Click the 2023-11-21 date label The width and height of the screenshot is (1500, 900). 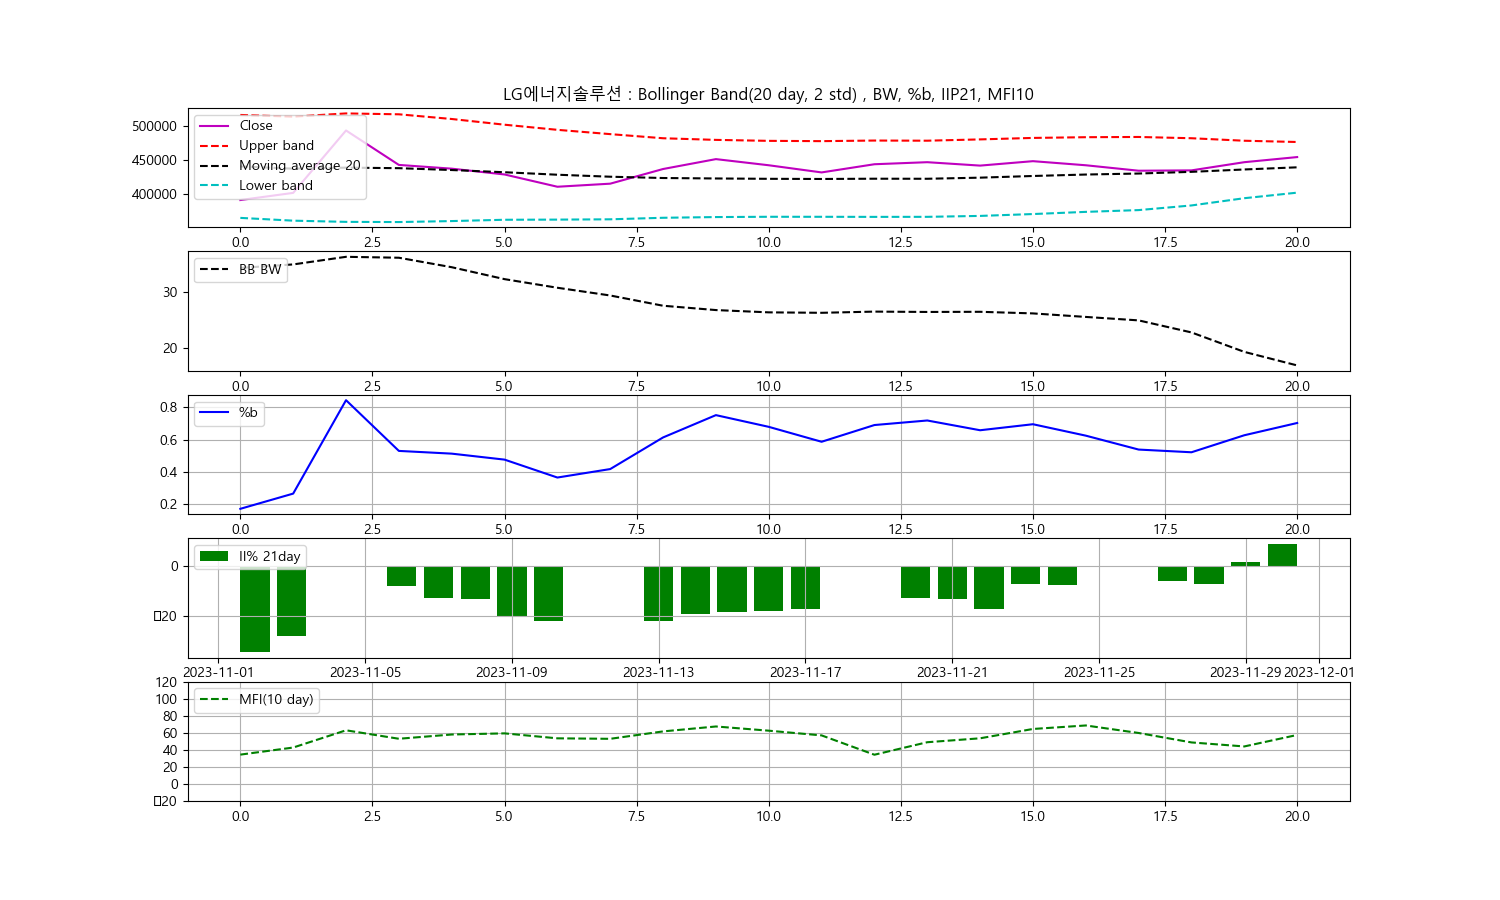952,672
